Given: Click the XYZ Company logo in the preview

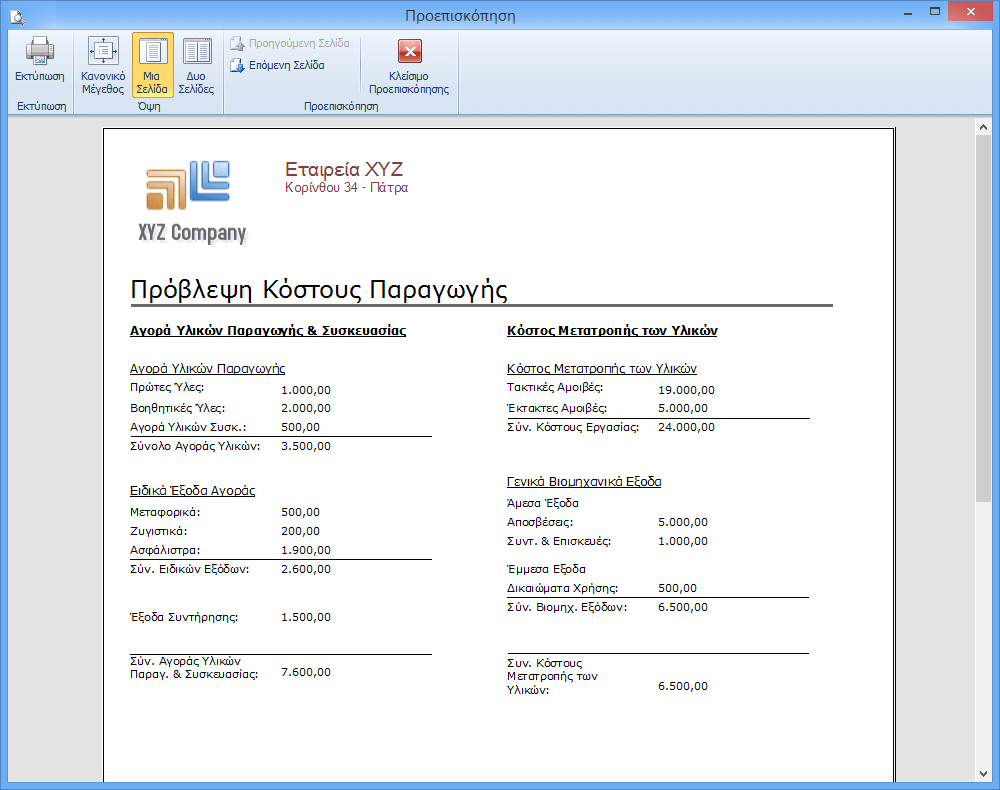Looking at the screenshot, I should click(190, 201).
